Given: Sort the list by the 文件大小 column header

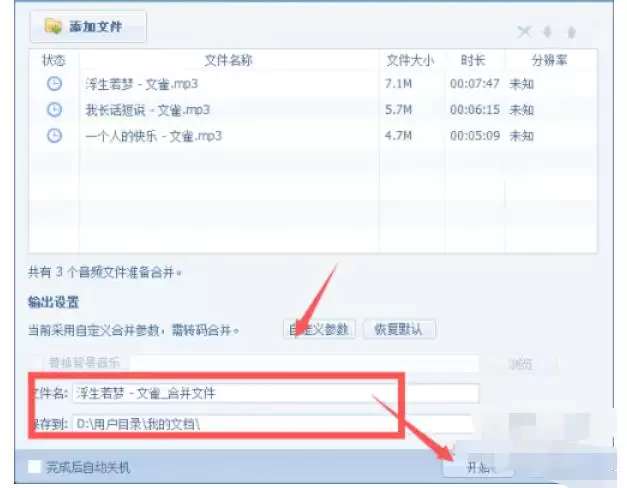Looking at the screenshot, I should 411,60.
